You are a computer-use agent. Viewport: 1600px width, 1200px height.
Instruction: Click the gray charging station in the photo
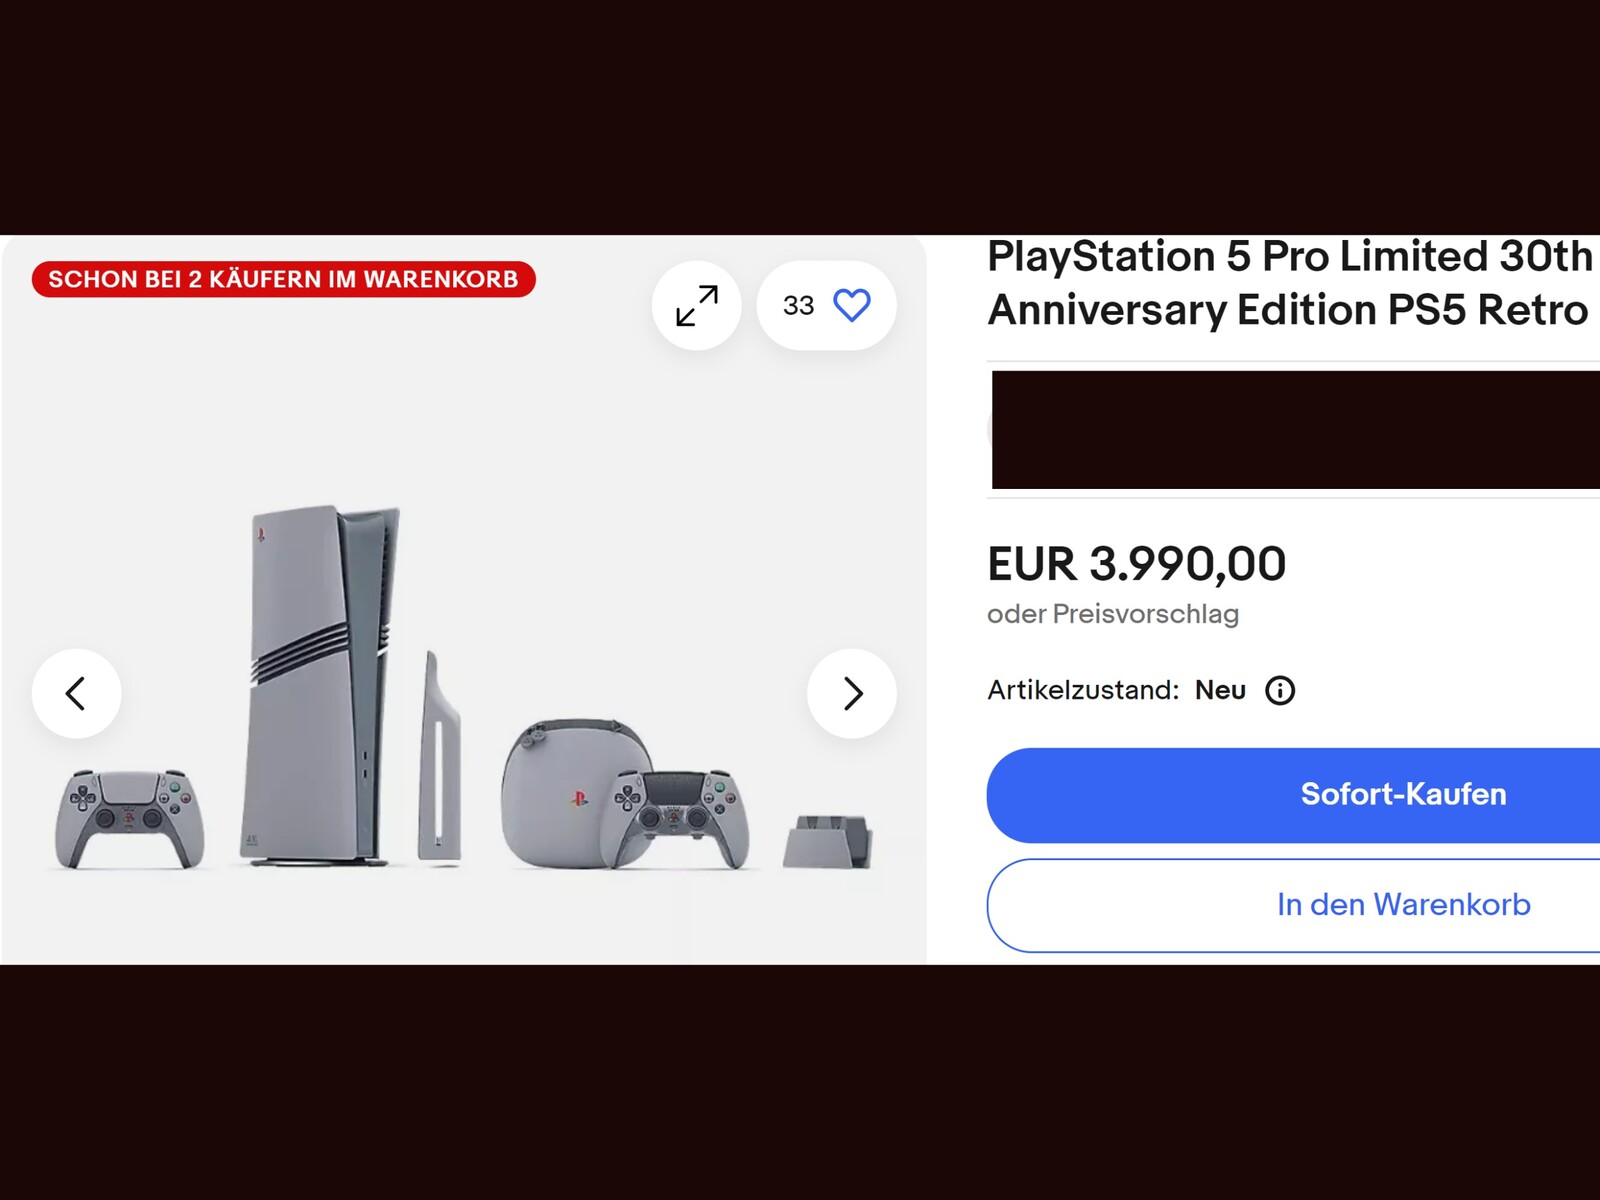point(827,841)
